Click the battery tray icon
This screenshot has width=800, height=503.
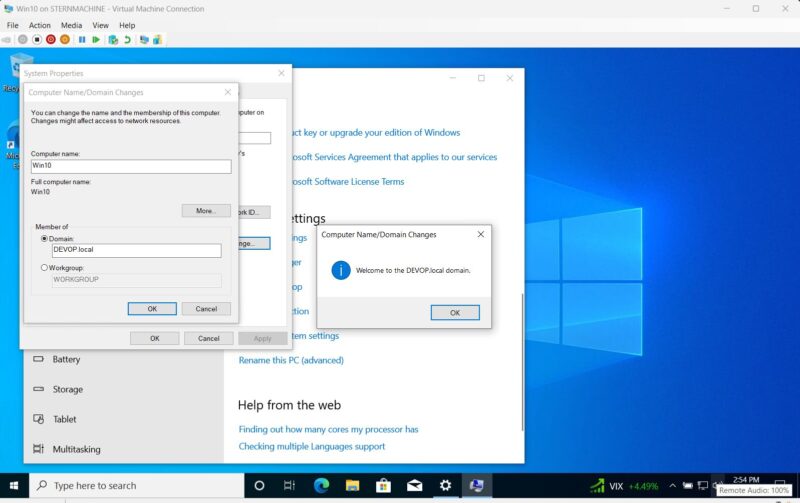point(688,486)
